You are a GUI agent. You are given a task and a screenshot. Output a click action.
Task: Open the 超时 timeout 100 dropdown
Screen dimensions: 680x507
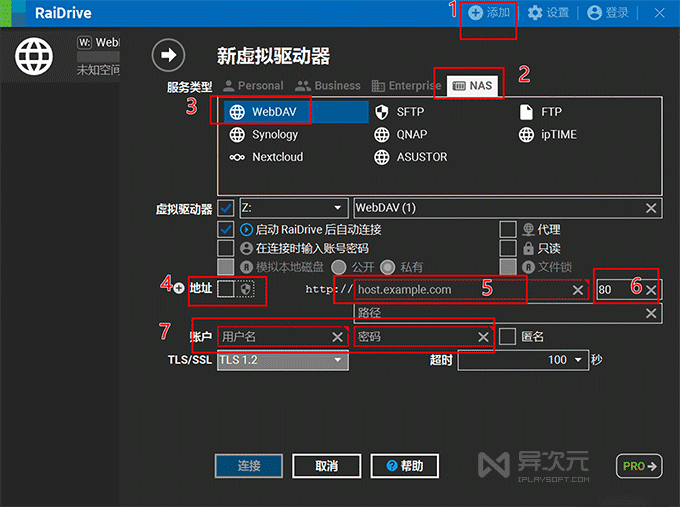pyautogui.click(x=523, y=360)
